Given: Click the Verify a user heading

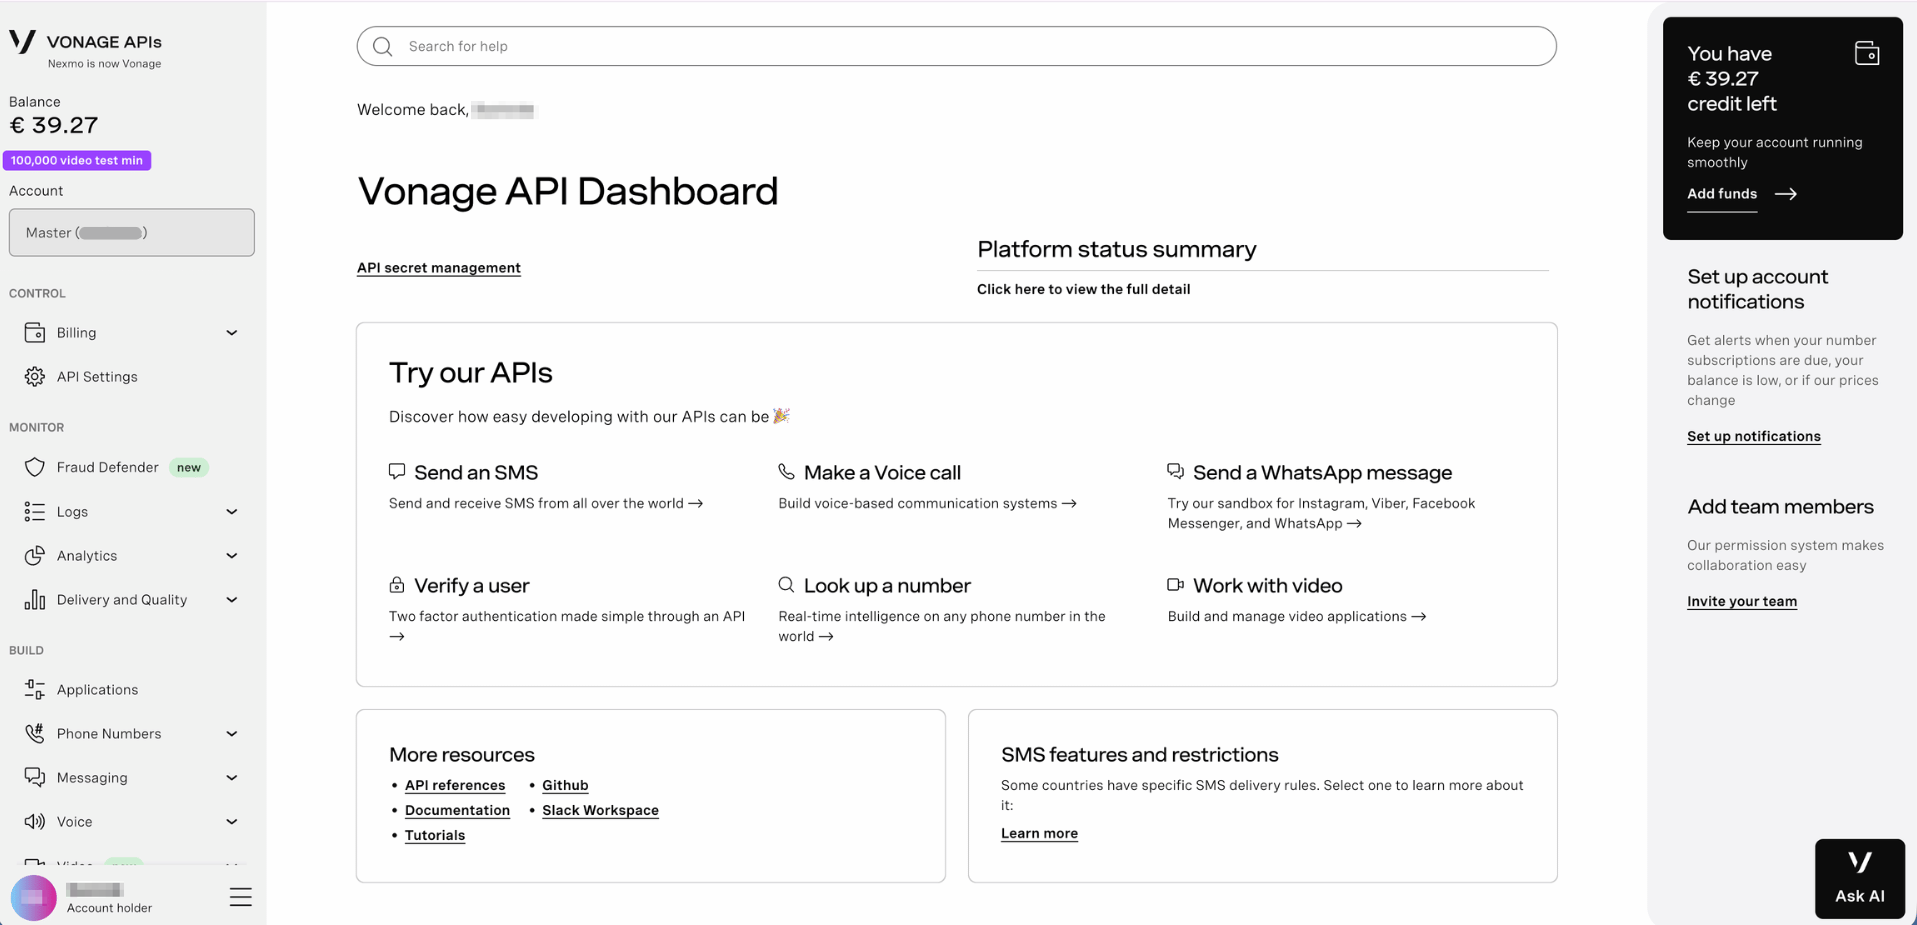Looking at the screenshot, I should click(x=472, y=585).
